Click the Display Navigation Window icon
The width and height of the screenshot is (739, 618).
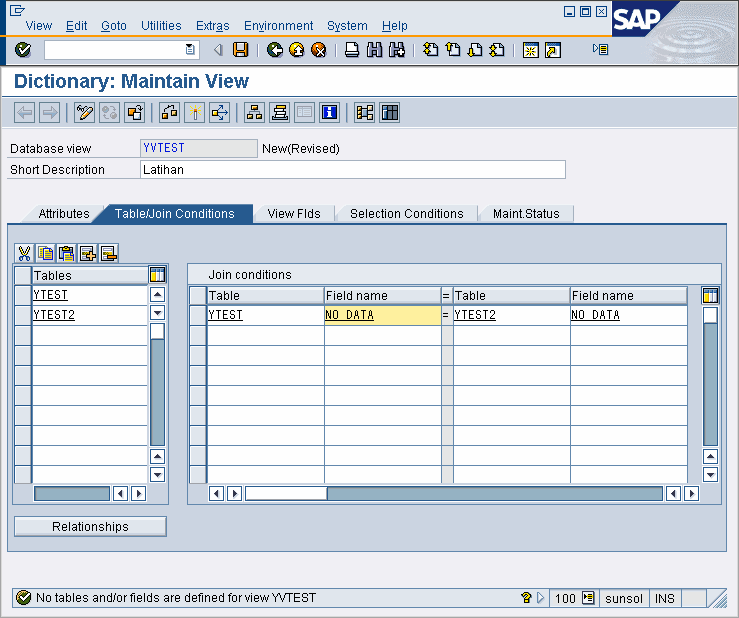pos(279,113)
